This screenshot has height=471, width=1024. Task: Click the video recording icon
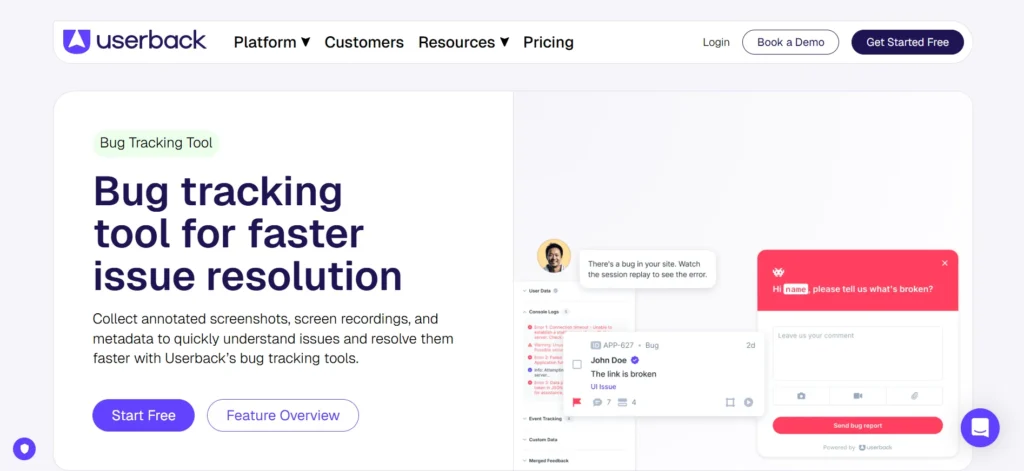857,396
